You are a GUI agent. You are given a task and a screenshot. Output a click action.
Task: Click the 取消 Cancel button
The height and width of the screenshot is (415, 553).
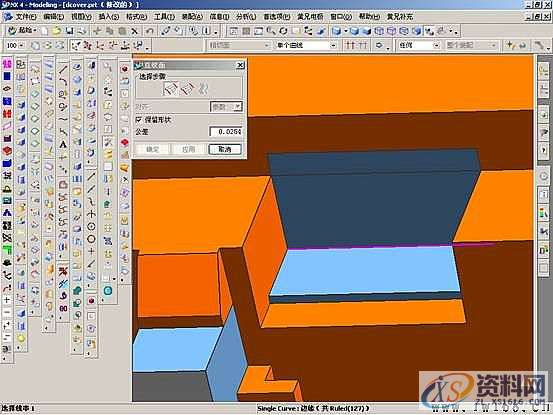pyautogui.click(x=225, y=149)
